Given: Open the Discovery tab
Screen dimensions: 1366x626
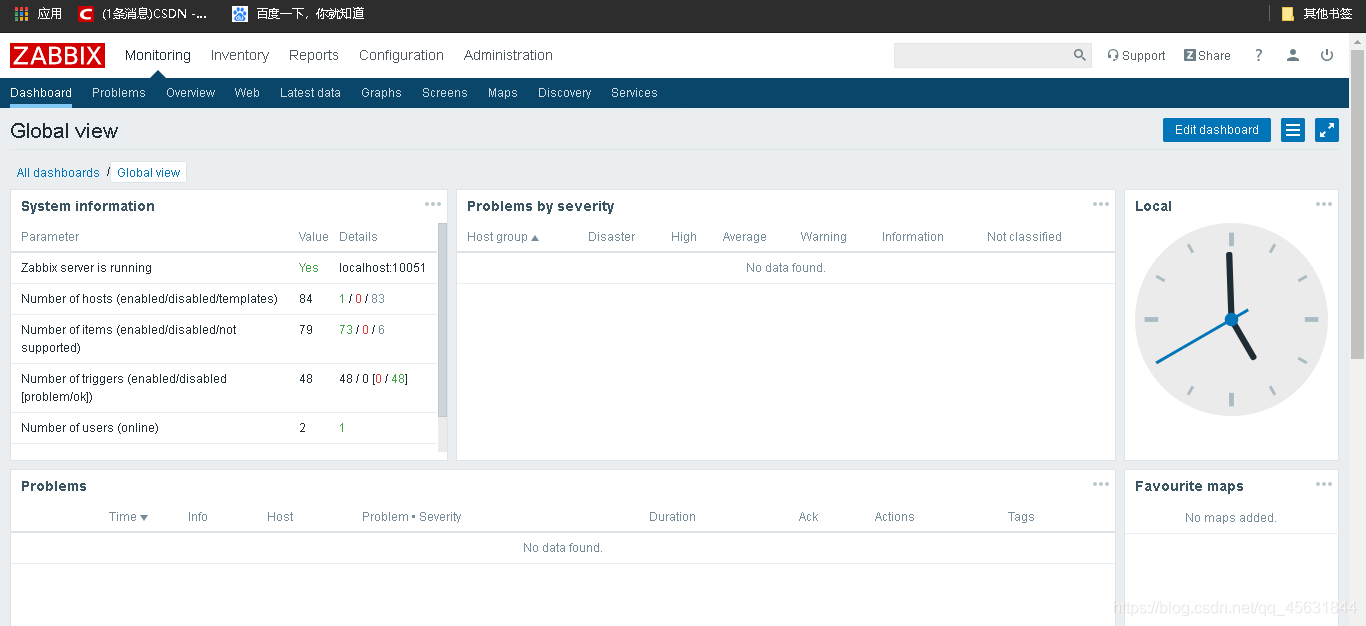Looking at the screenshot, I should tap(565, 93).
